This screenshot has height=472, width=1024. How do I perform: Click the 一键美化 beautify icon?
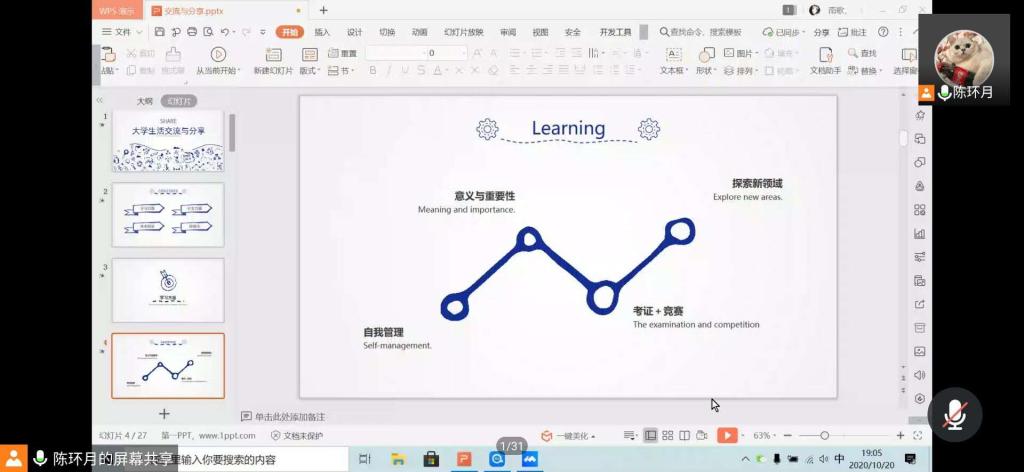coord(547,436)
